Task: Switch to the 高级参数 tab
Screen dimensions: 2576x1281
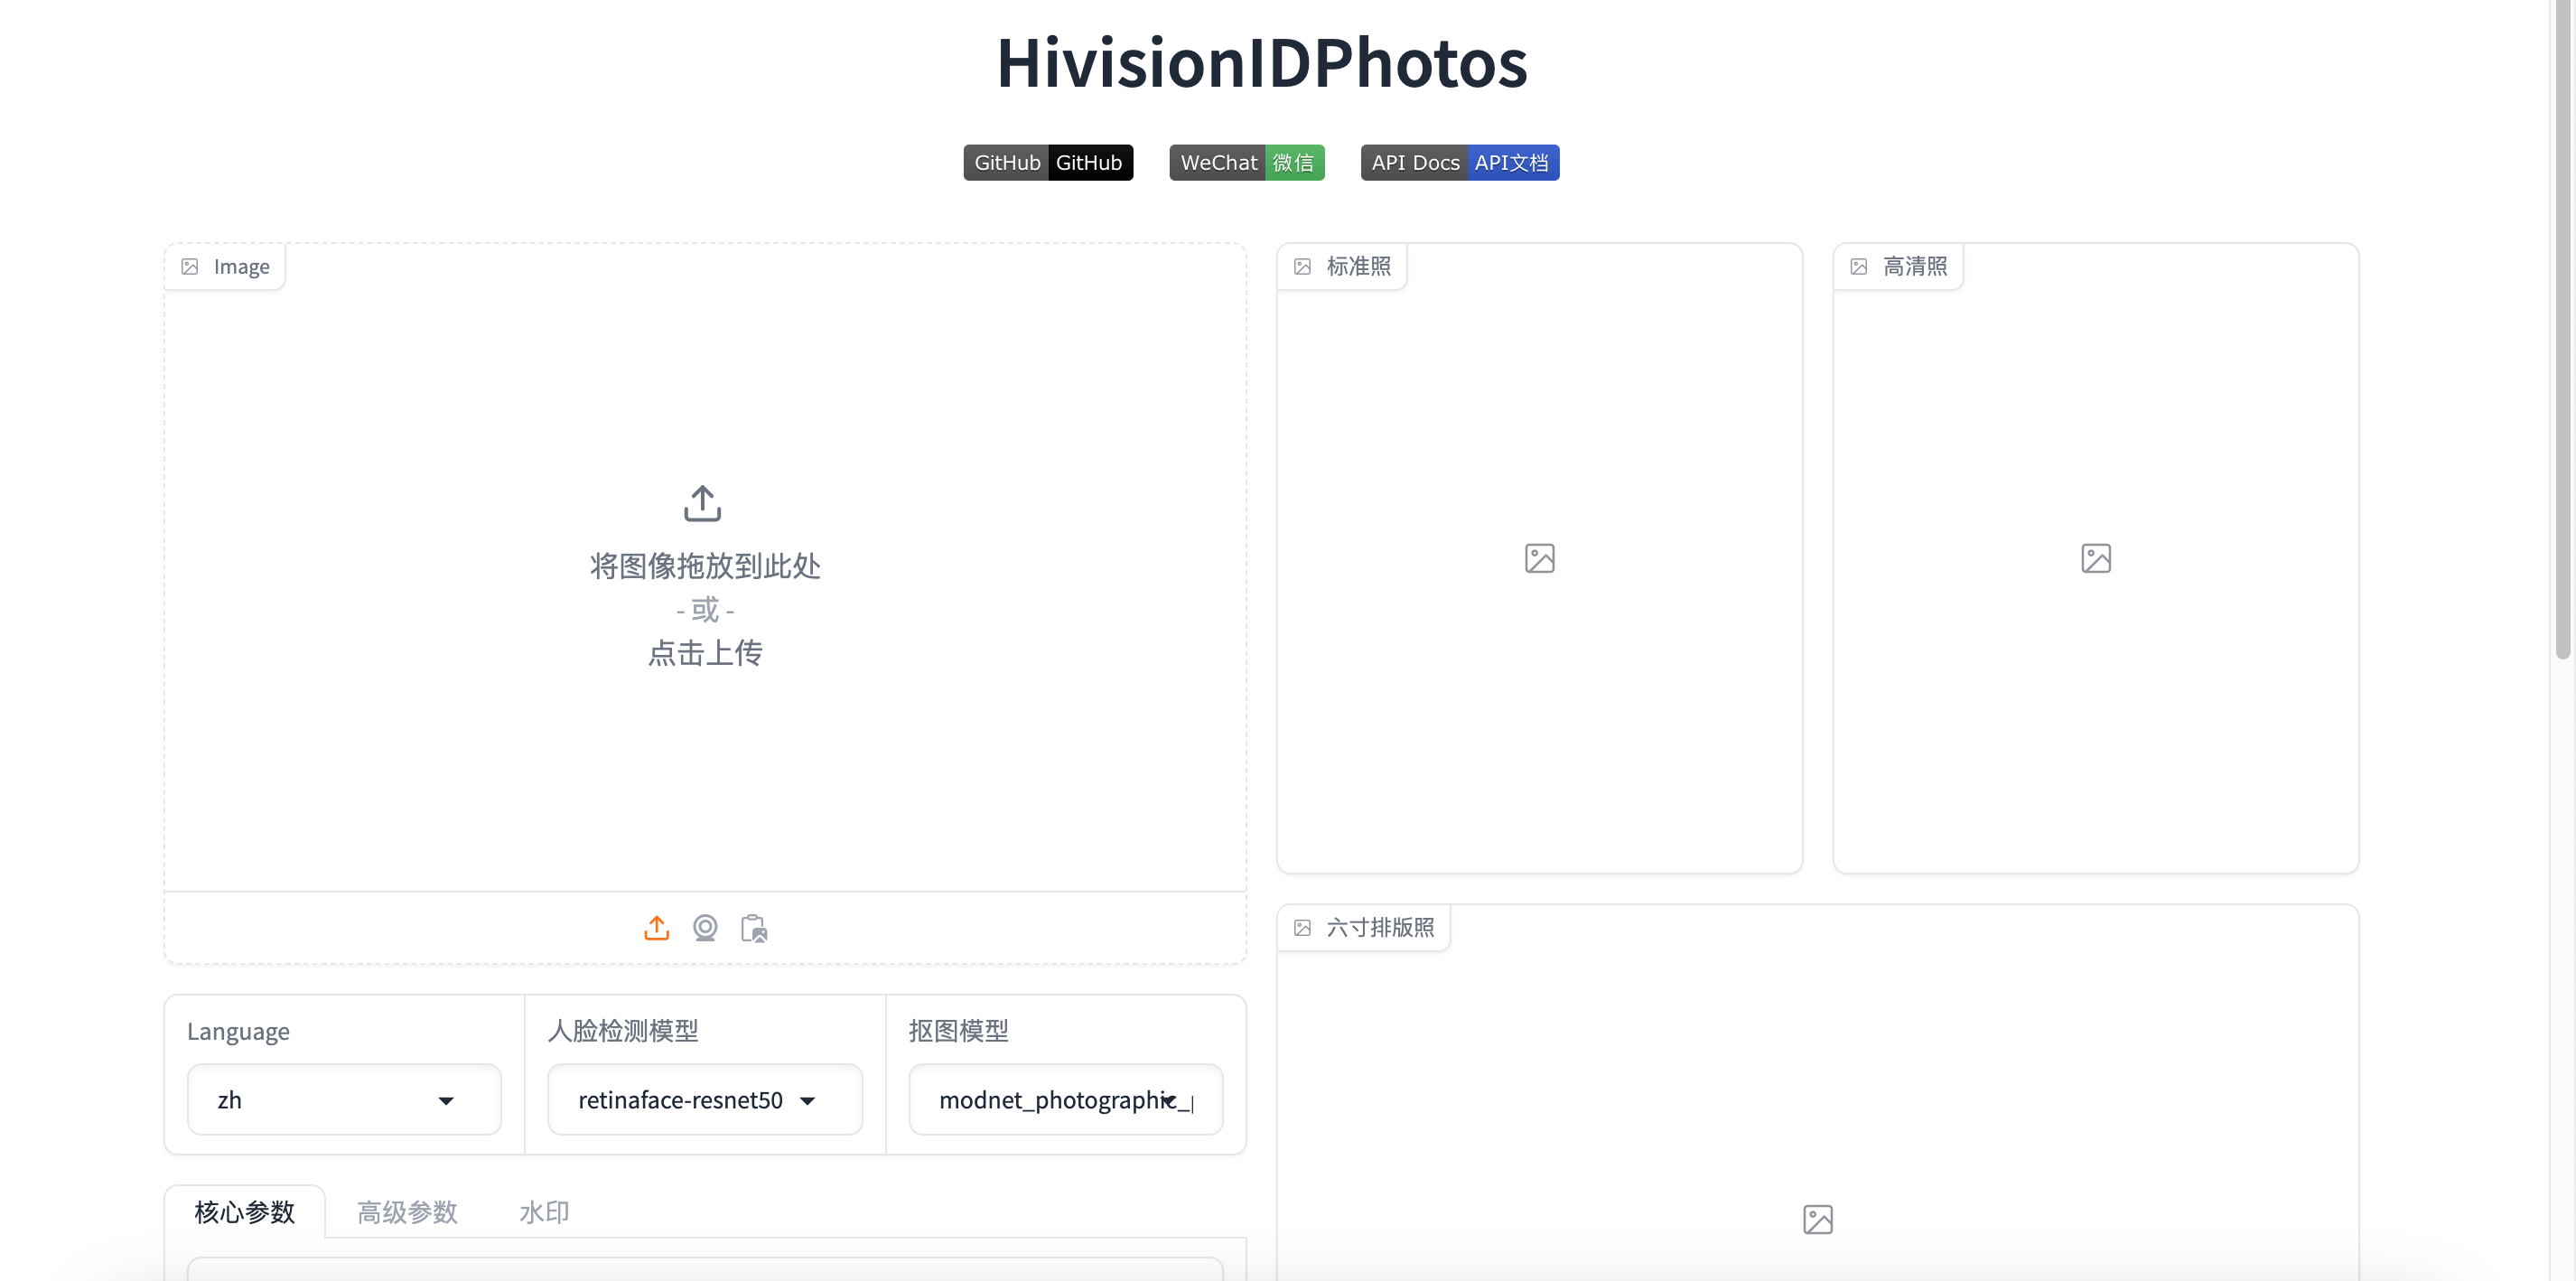Action: coord(407,1211)
